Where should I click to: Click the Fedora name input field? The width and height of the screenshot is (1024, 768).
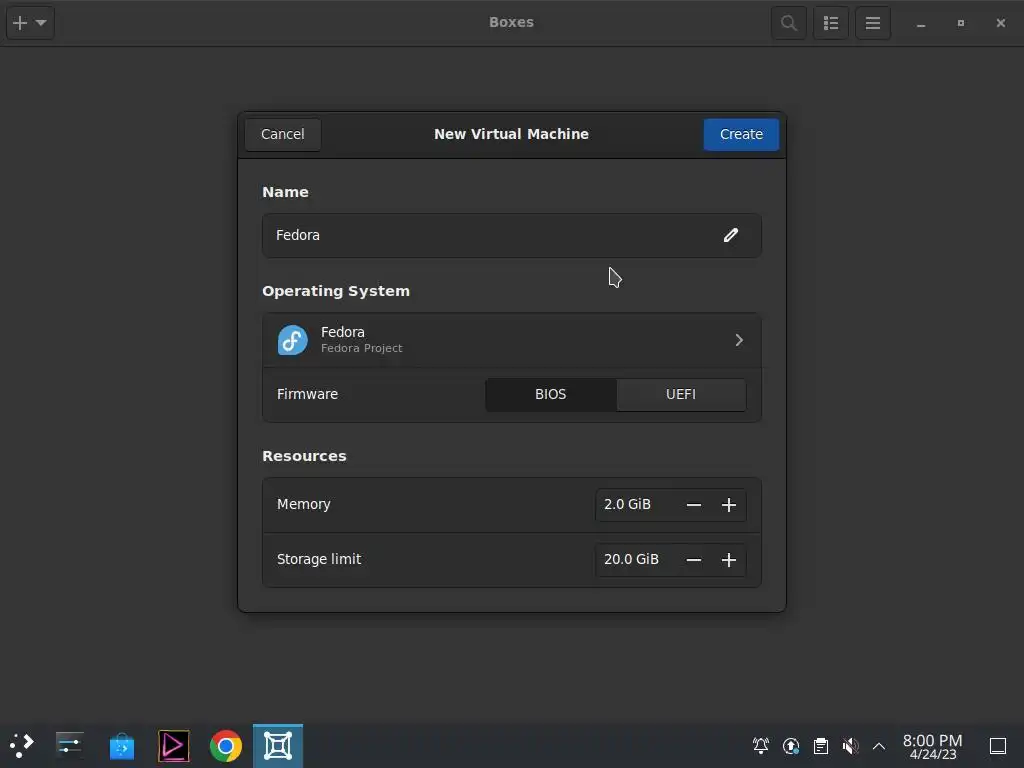tap(511, 235)
